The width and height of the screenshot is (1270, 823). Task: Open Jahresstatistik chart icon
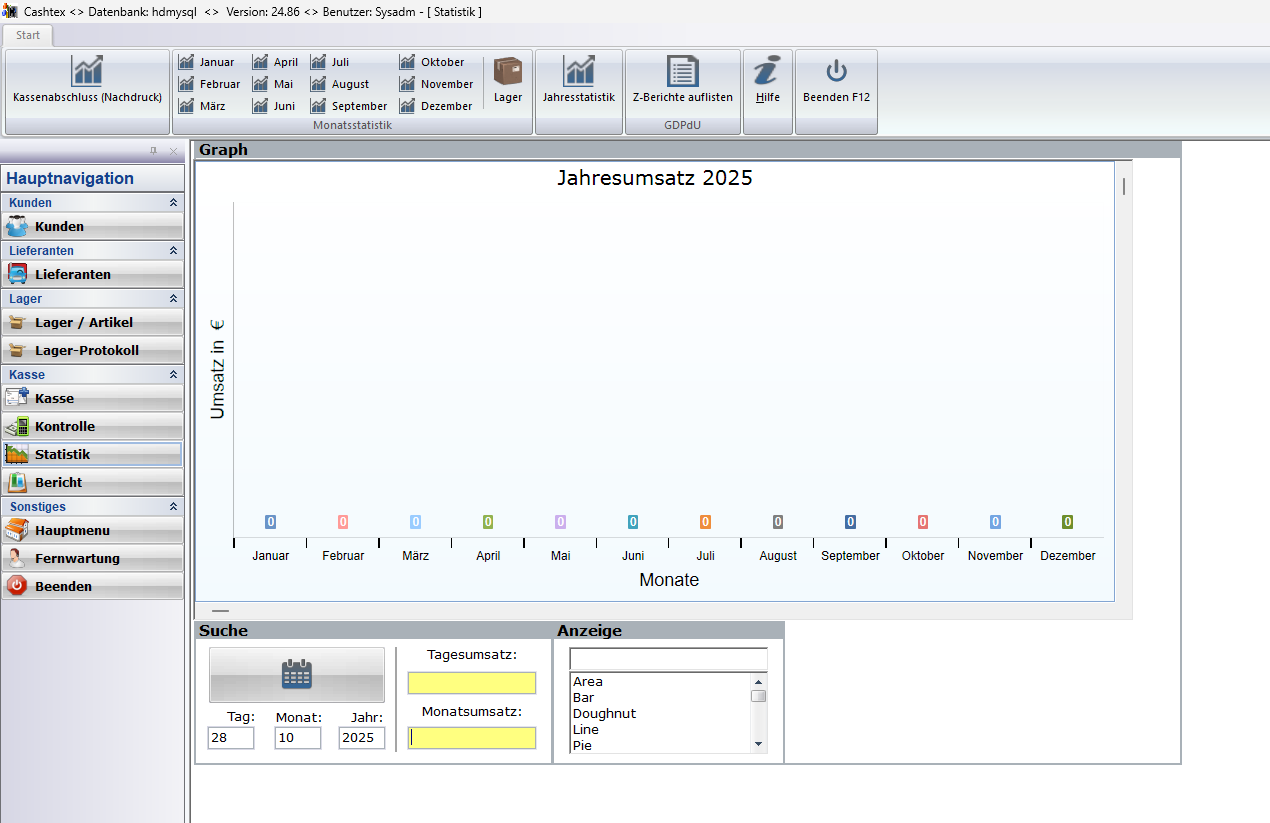579,71
